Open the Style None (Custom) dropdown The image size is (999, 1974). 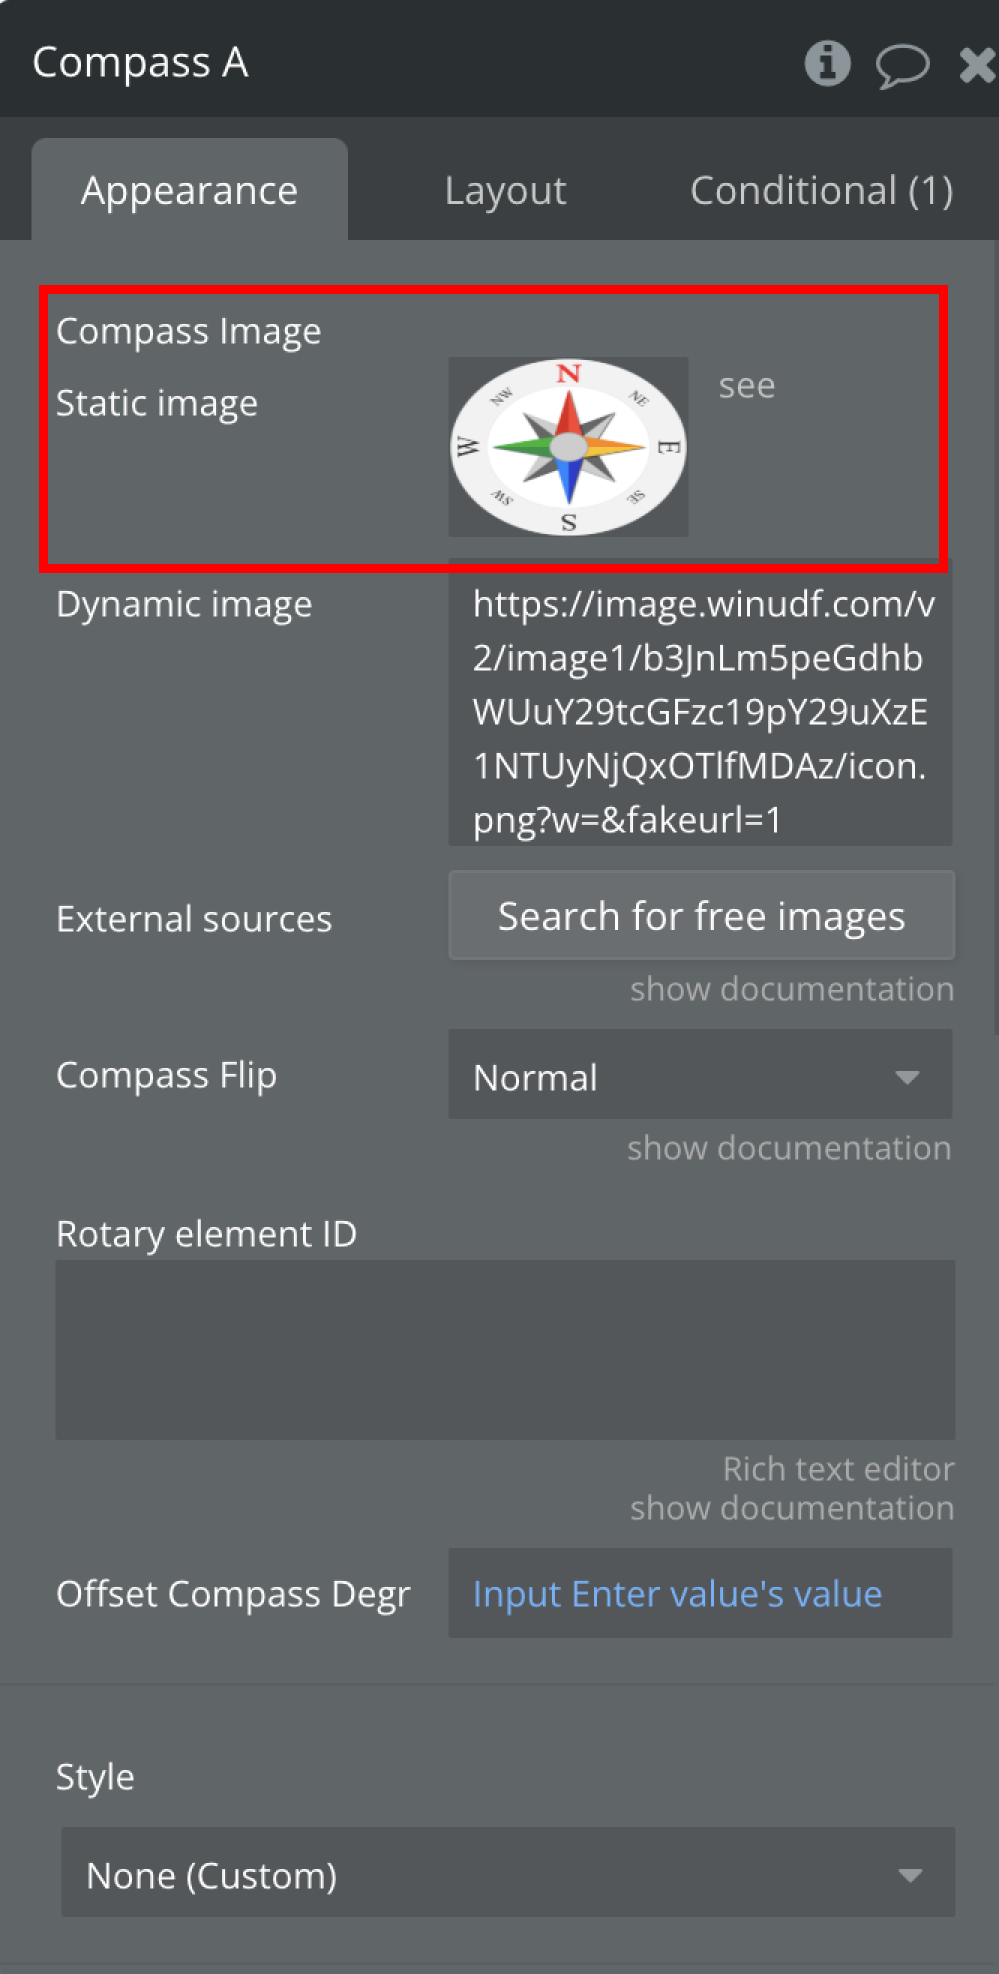(x=507, y=1874)
